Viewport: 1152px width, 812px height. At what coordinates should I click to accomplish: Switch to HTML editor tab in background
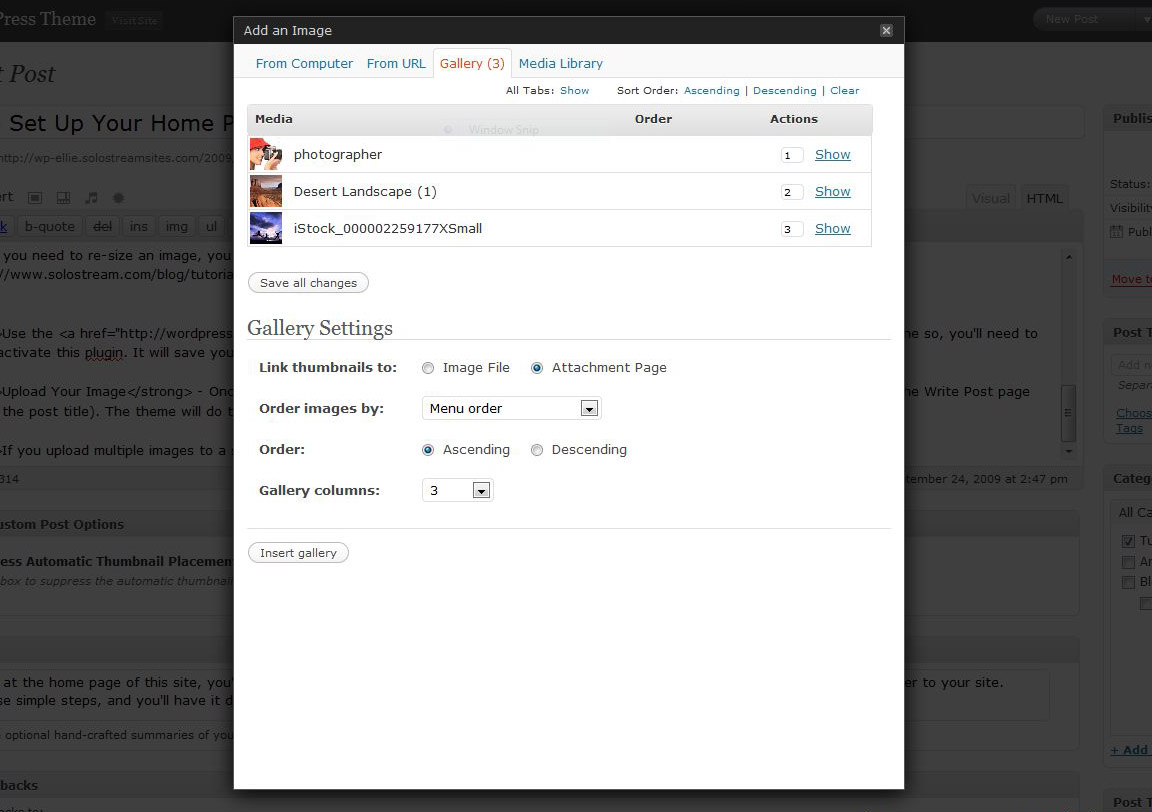[1044, 198]
